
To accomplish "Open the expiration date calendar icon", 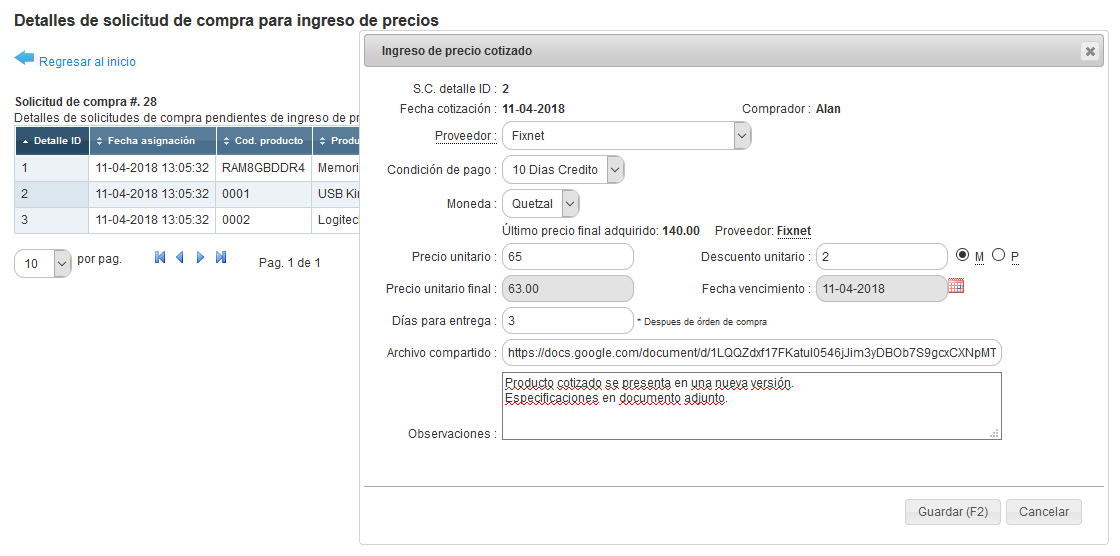I will pyautogui.click(x=955, y=287).
